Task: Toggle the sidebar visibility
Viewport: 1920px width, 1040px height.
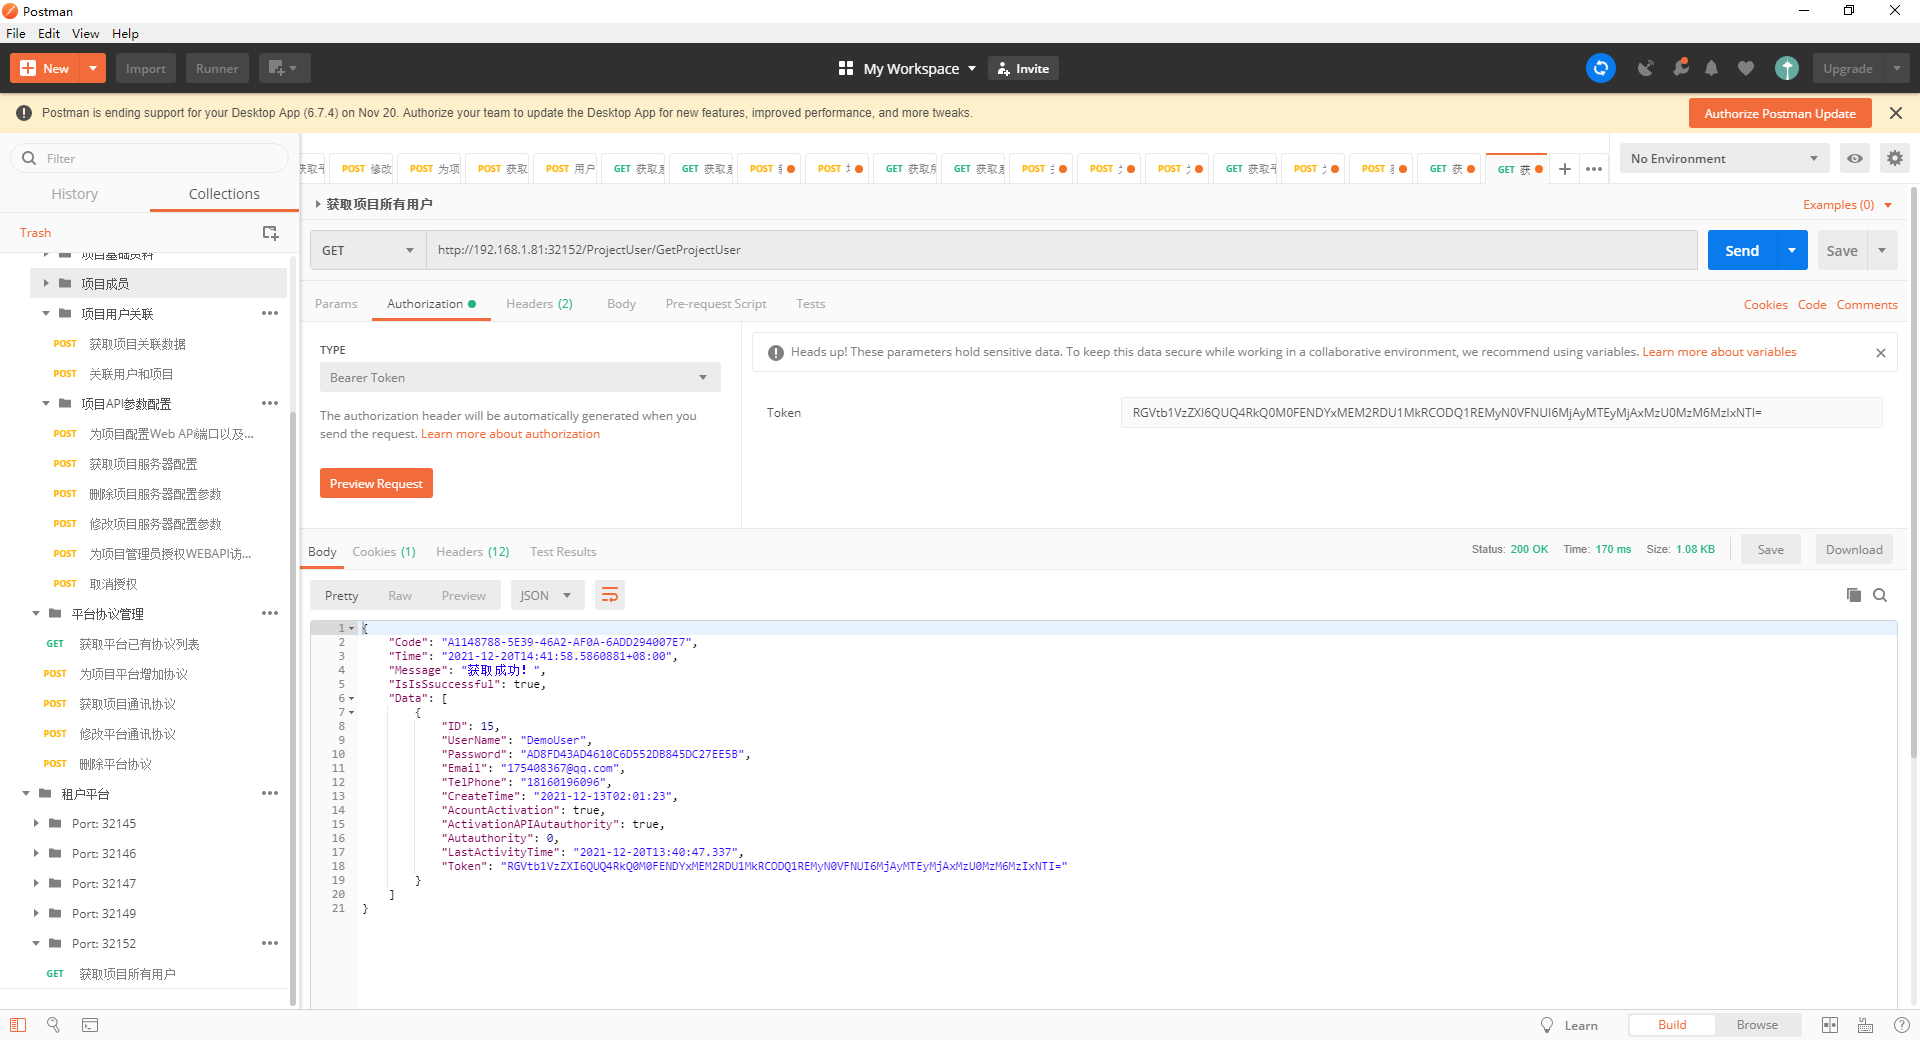Action: [x=18, y=1025]
